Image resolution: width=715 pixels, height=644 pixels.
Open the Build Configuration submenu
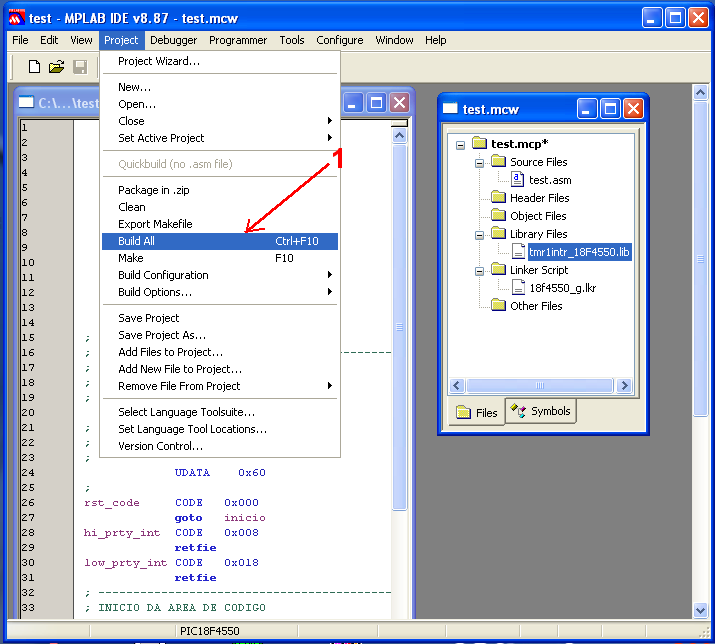[x=220, y=275]
